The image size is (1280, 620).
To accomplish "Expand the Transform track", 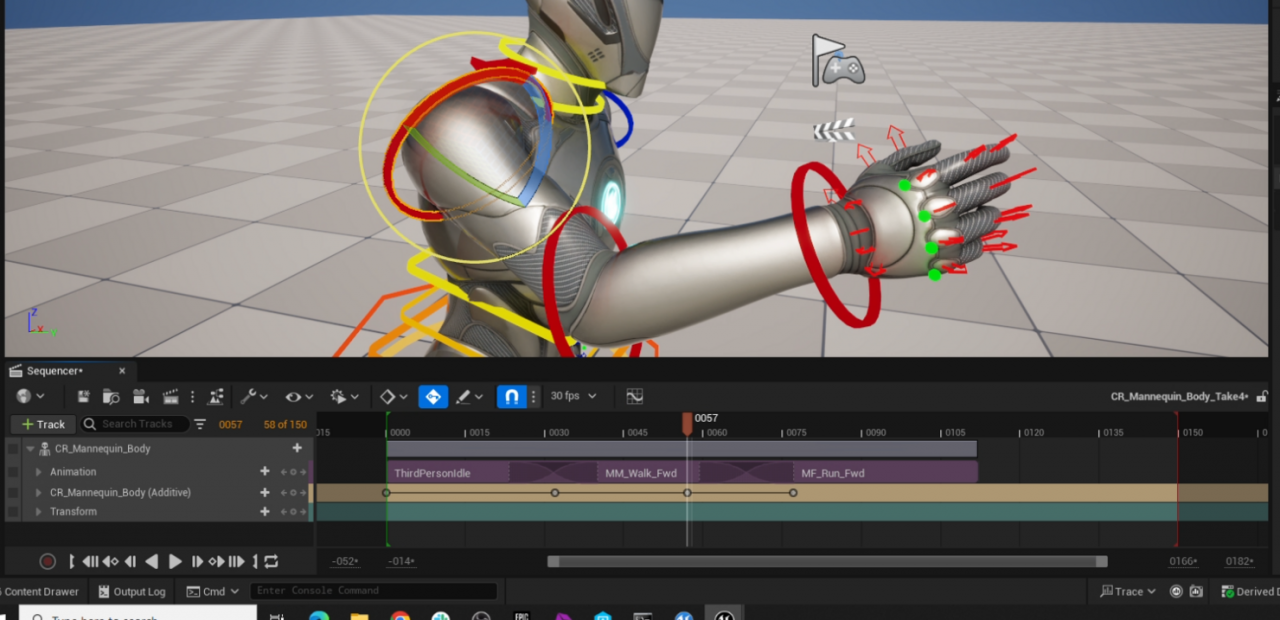I will (x=39, y=512).
